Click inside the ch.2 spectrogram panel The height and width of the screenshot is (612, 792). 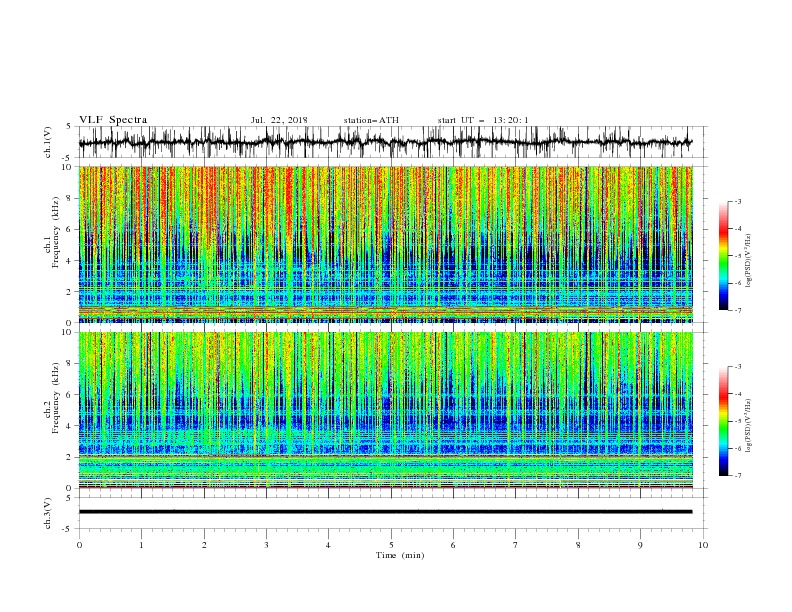385,410
